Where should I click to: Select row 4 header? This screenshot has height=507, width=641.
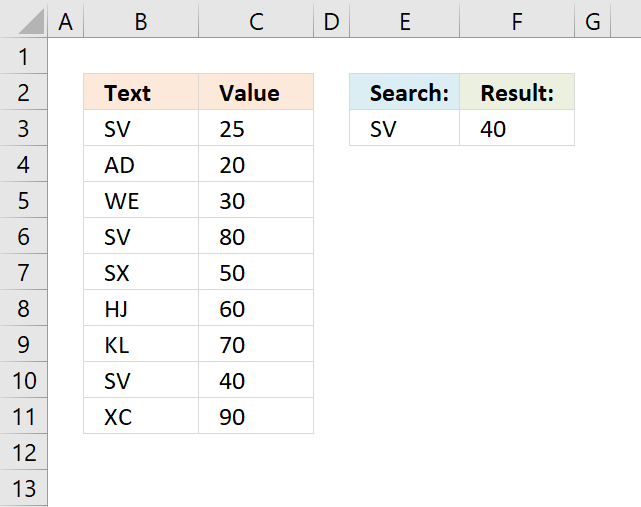[x=24, y=164]
